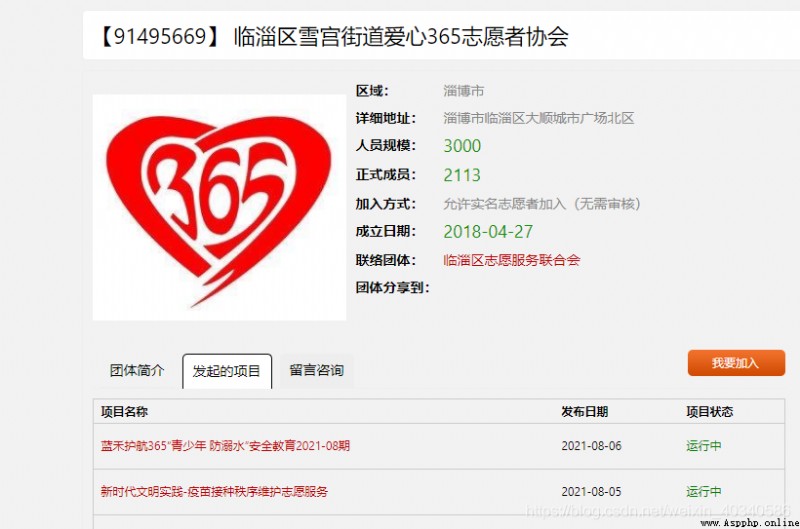Open project 蓝禾护航365 防溺水 安全教育2021-08期

click(x=225, y=446)
